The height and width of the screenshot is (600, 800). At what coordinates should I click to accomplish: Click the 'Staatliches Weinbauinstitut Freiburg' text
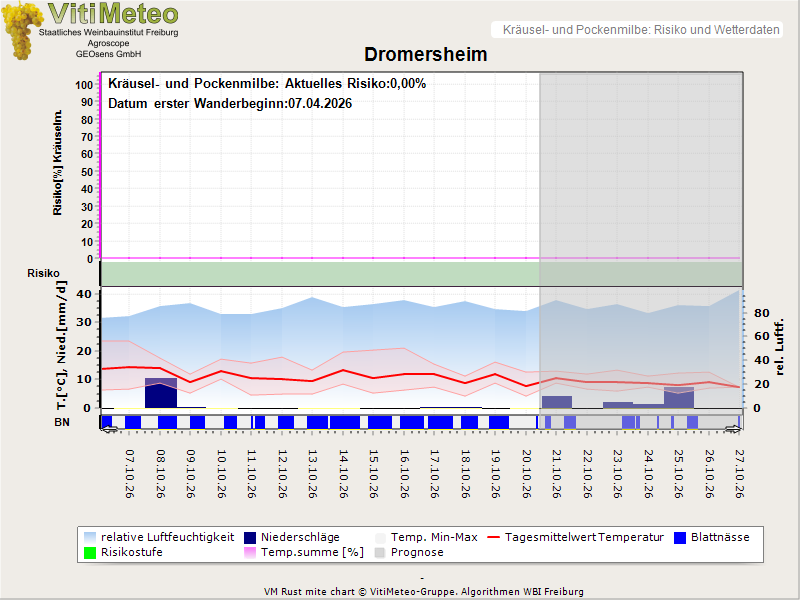[x=108, y=32]
